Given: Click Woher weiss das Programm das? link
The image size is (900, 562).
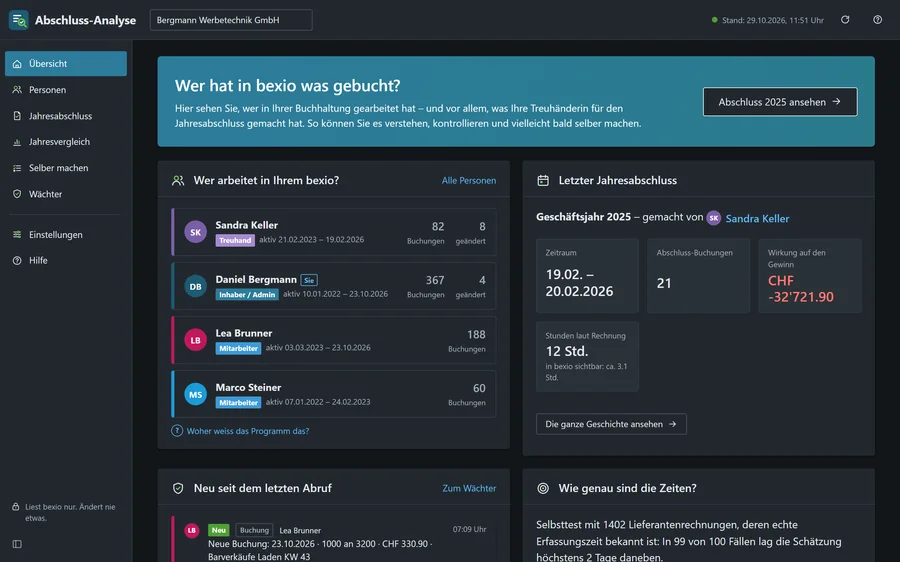Looking at the screenshot, I should click(248, 431).
